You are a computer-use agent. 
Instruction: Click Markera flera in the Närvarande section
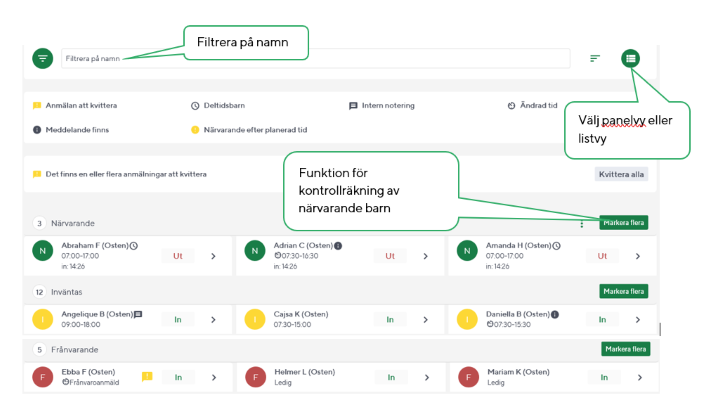tap(623, 223)
